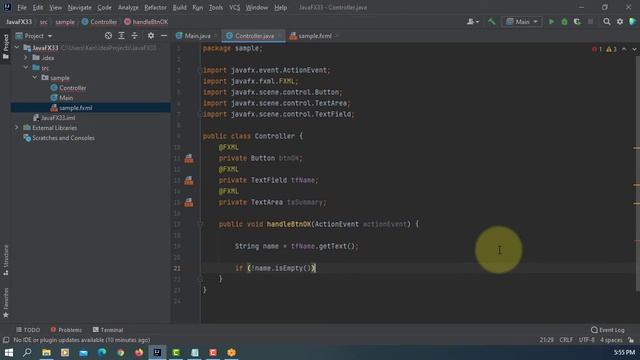Go to next highlighted error arrow
Screen dimensions: 640x360
[634, 49]
